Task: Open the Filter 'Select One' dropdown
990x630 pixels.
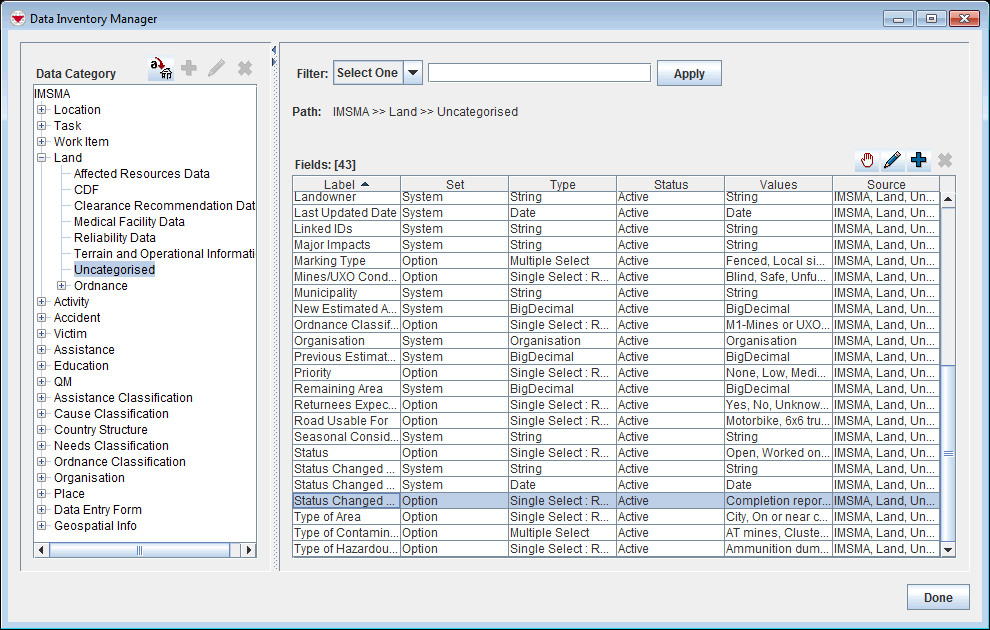Action: coord(412,73)
